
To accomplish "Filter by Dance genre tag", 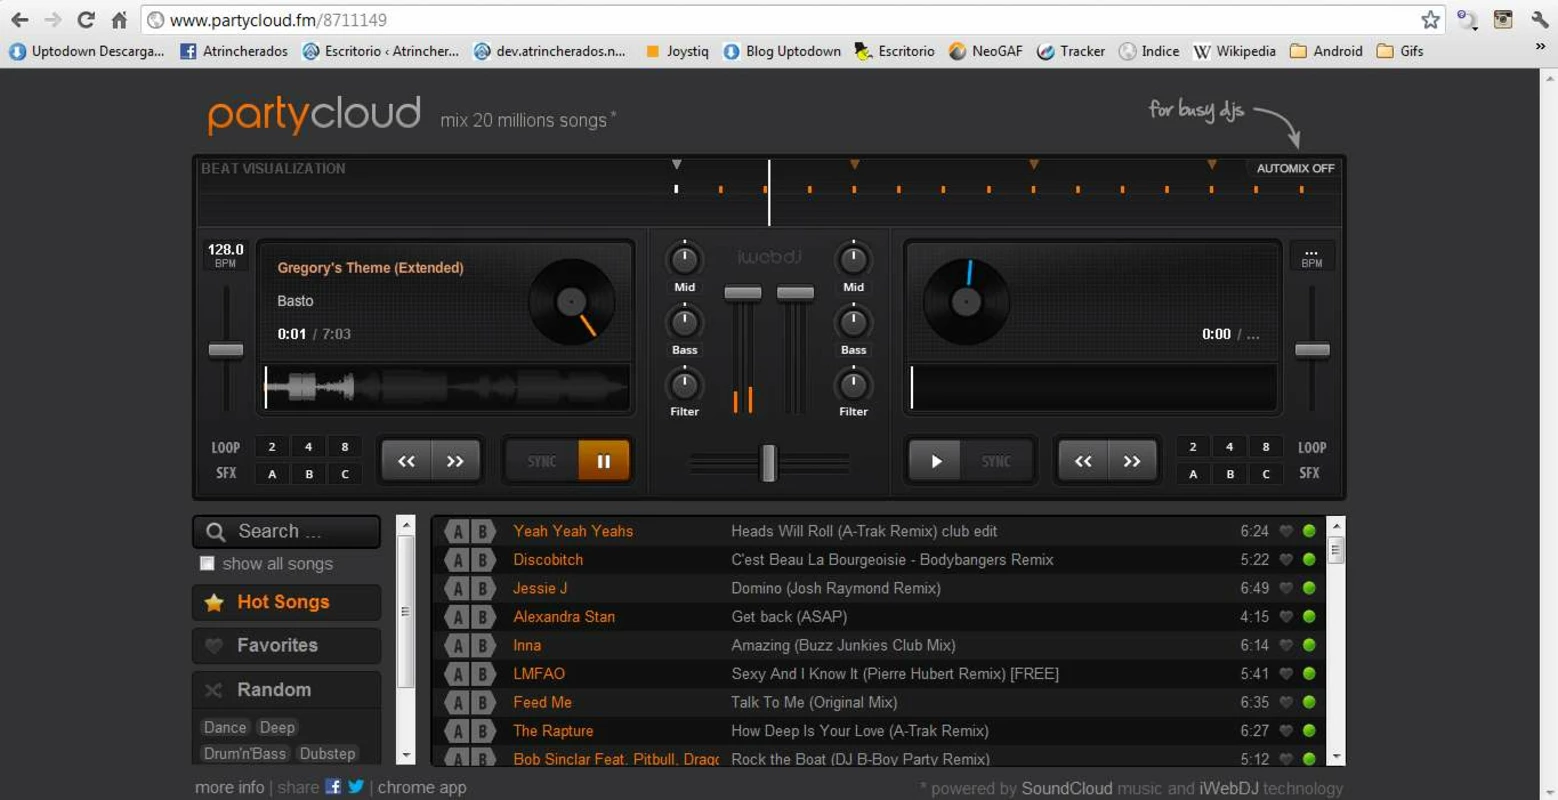I will pyautogui.click(x=225, y=727).
